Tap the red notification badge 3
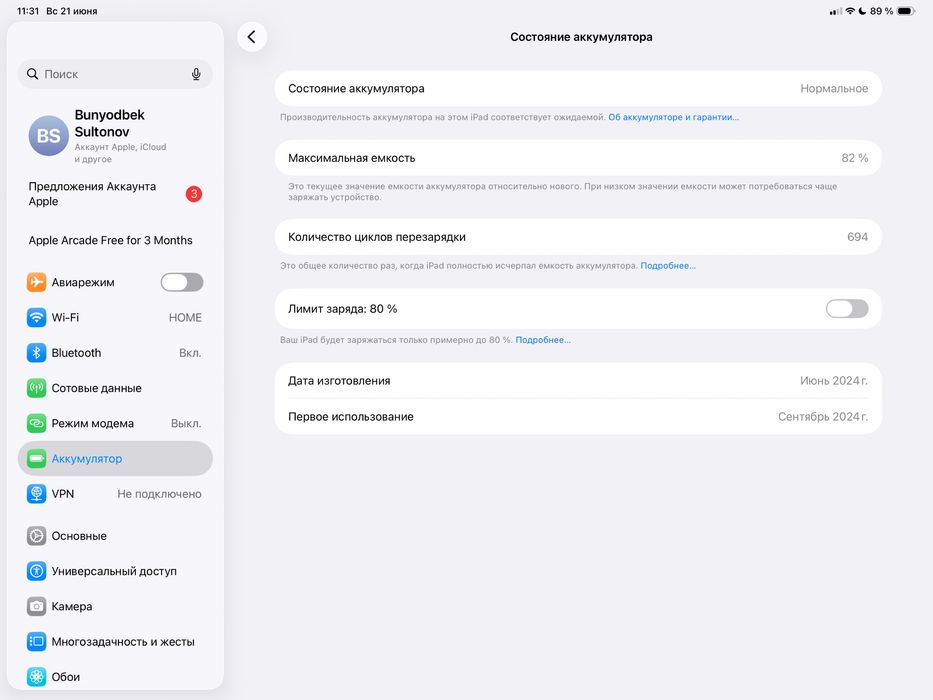933x700 pixels. (x=193, y=194)
